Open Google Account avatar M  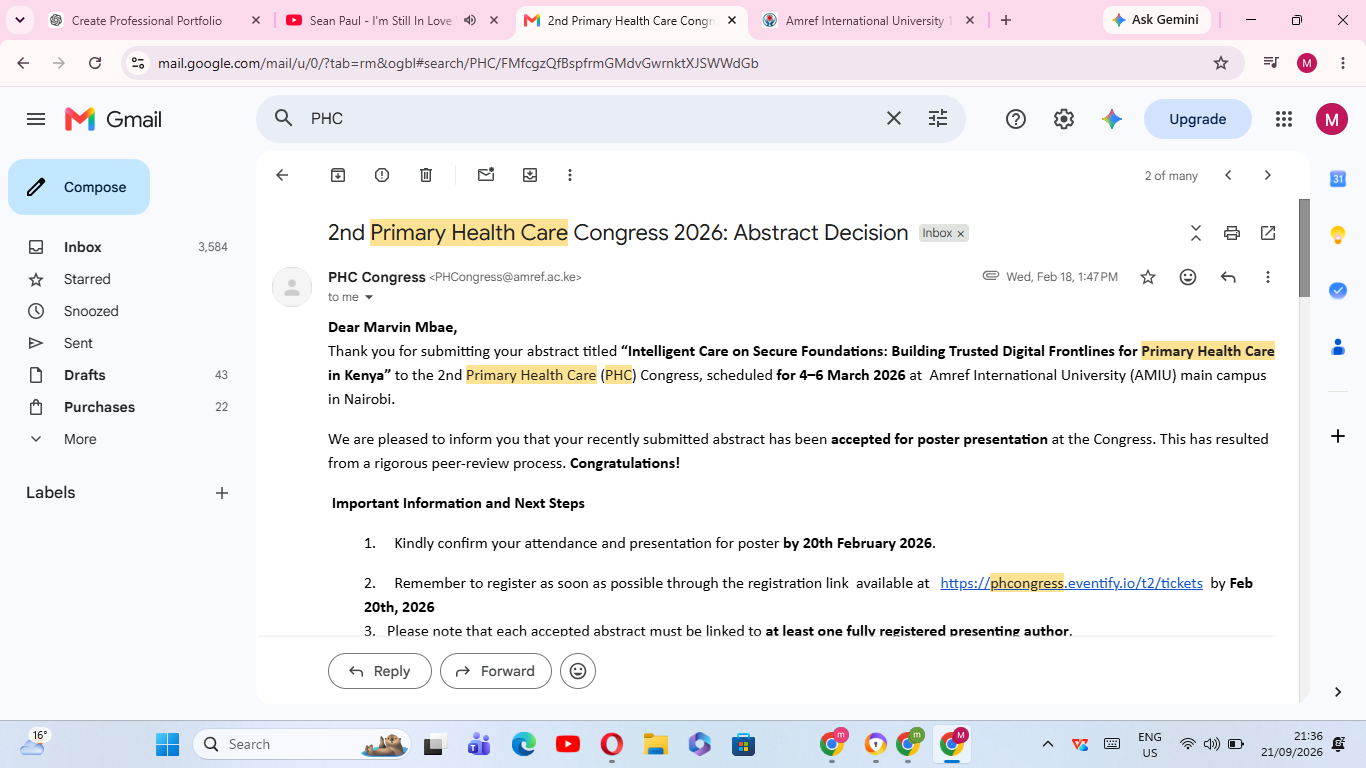click(1331, 119)
